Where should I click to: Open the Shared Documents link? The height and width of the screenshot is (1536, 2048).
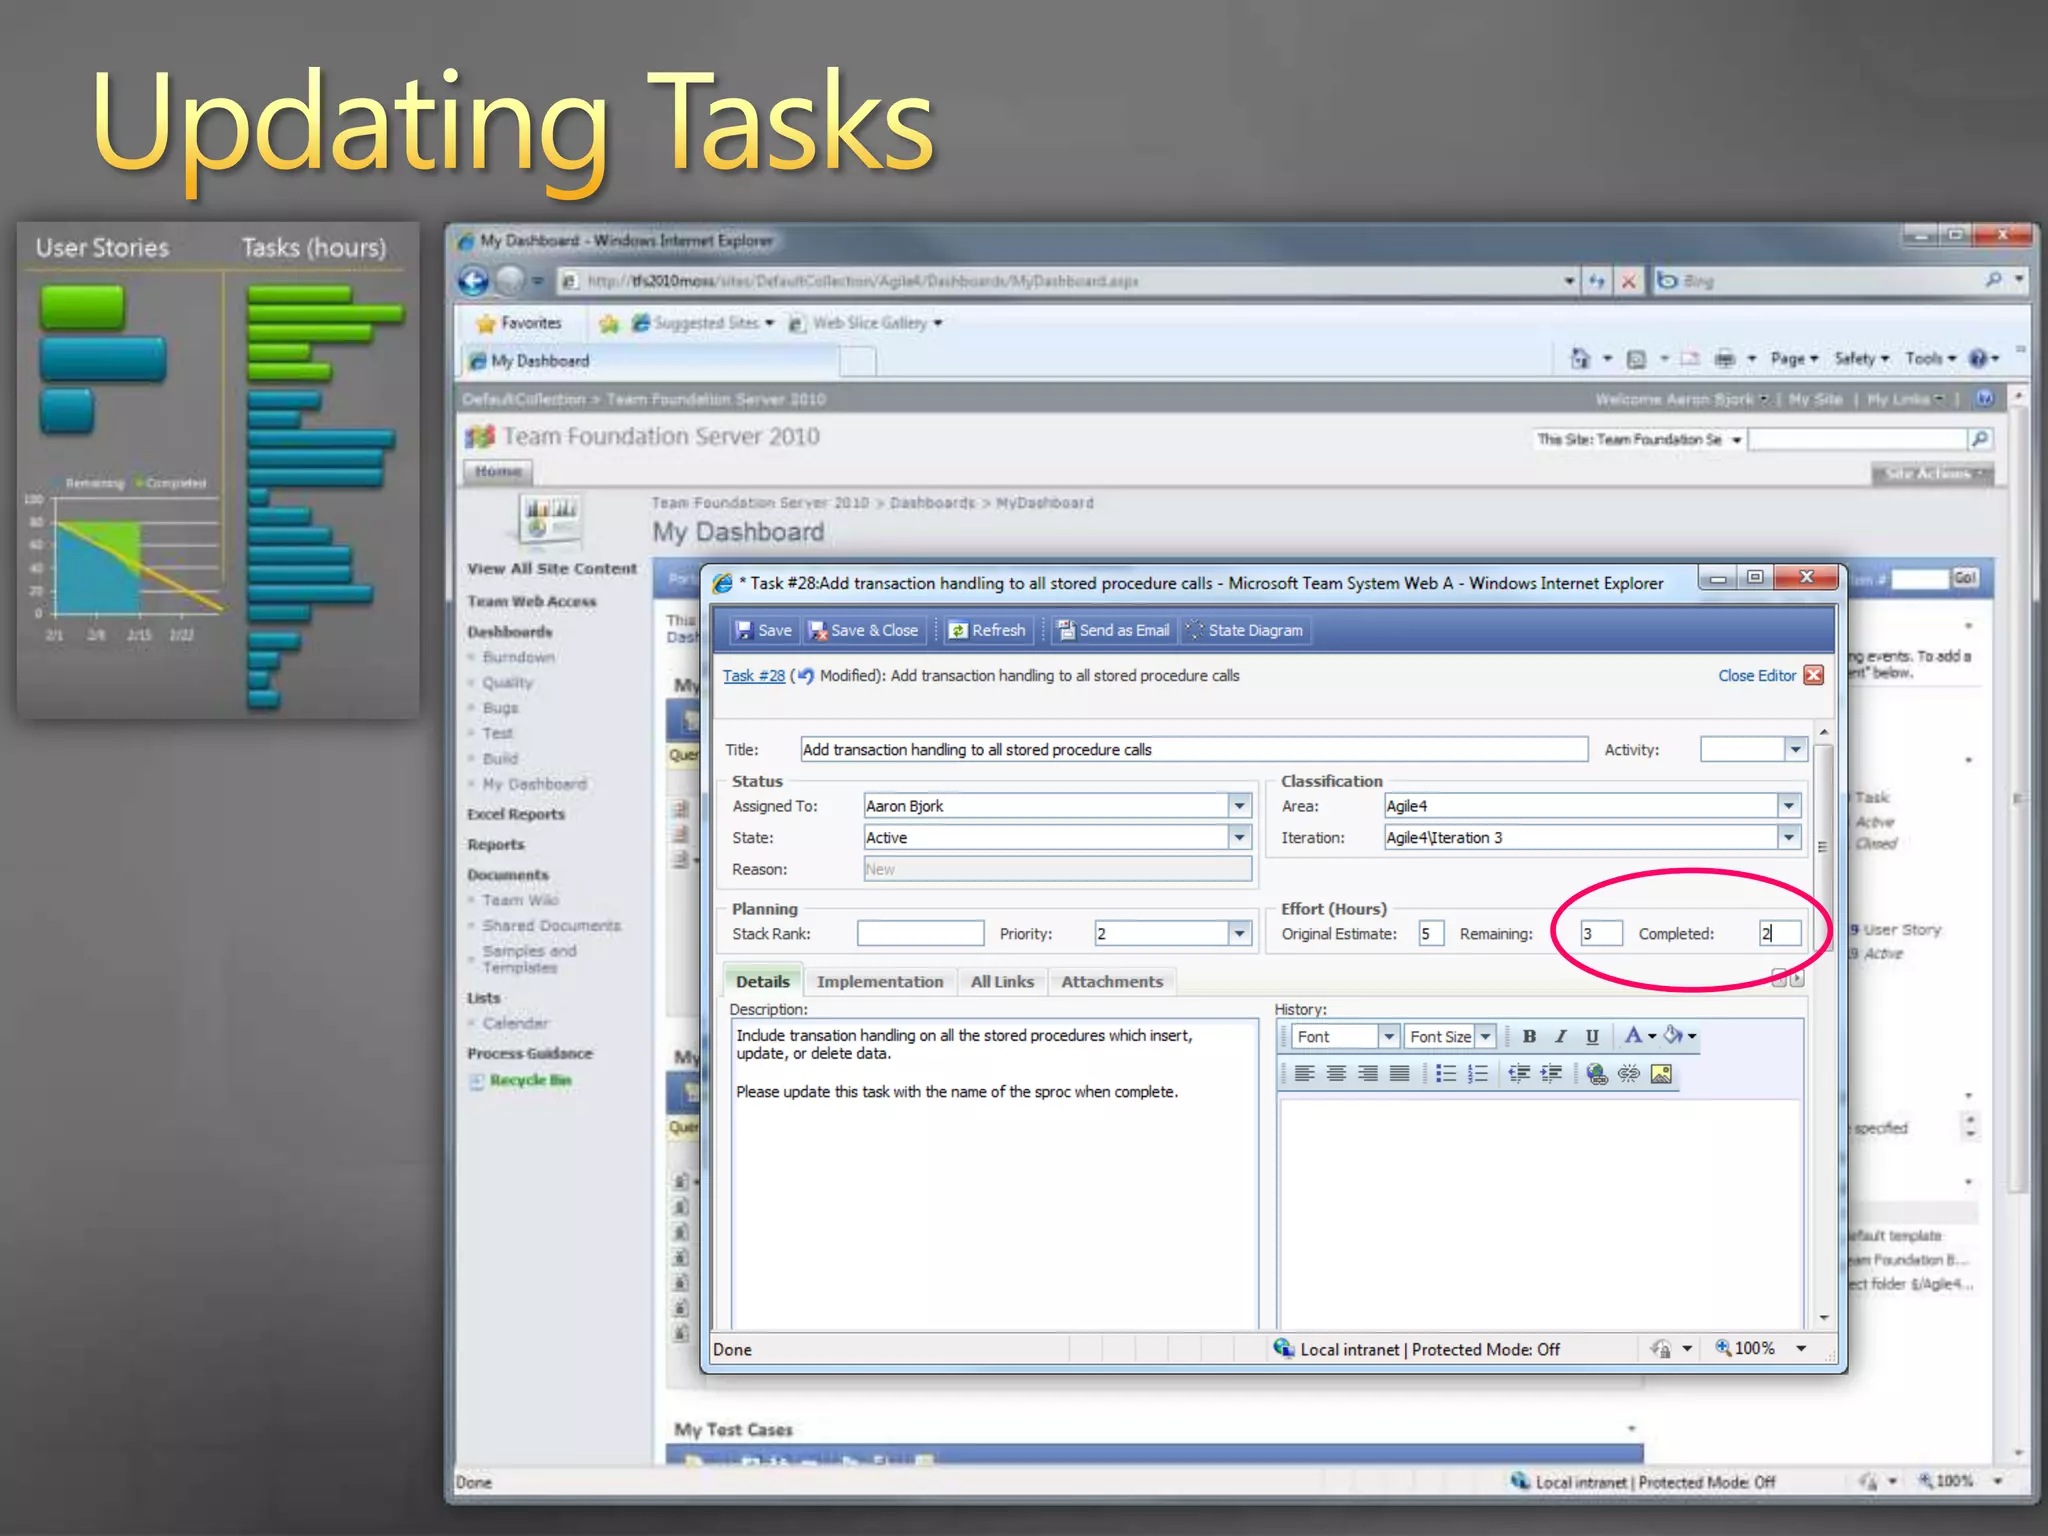(x=551, y=926)
